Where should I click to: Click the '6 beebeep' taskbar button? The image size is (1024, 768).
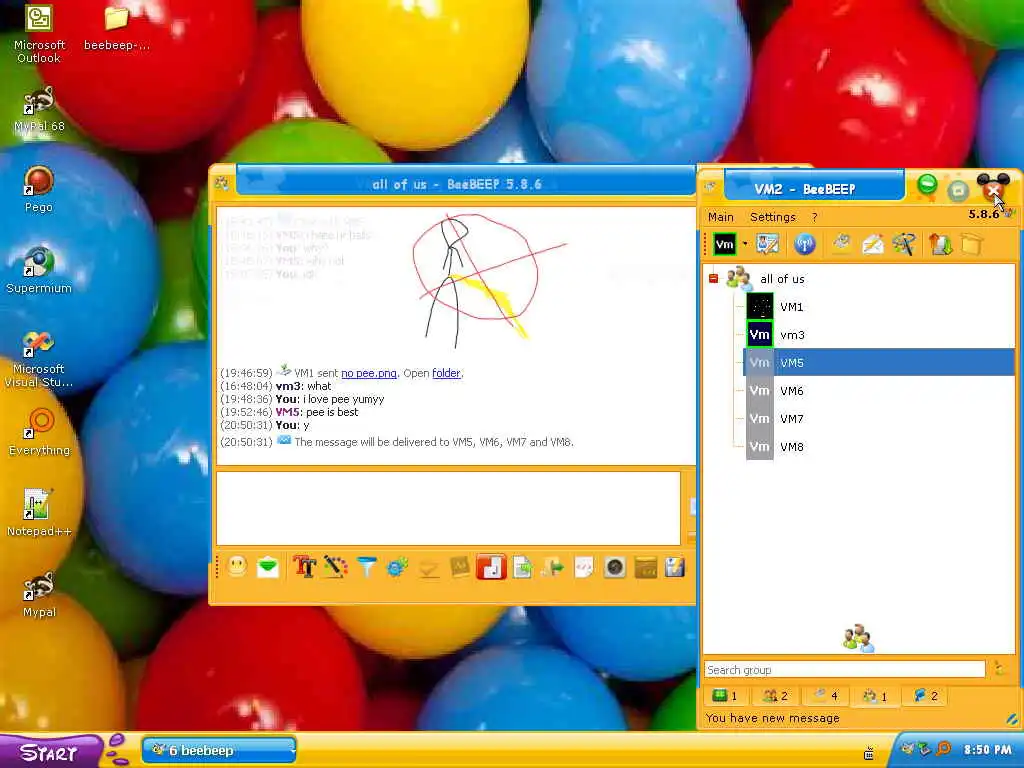pyautogui.click(x=219, y=750)
